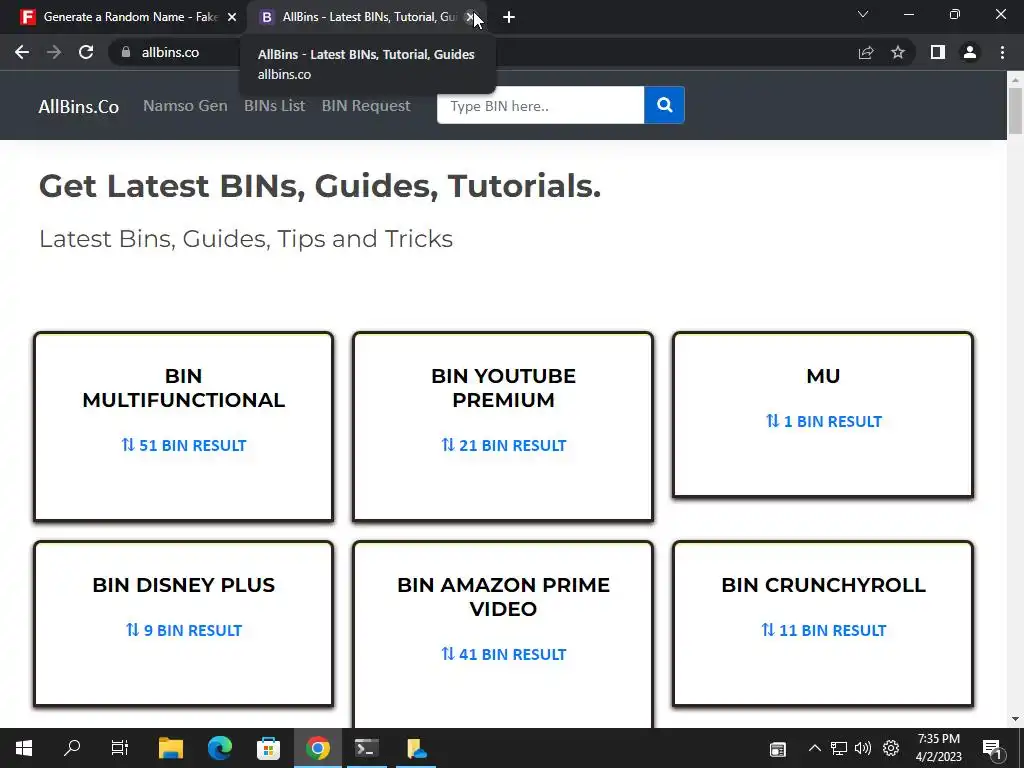Reload the allbins.co page
1024x768 pixels.
tap(86, 52)
